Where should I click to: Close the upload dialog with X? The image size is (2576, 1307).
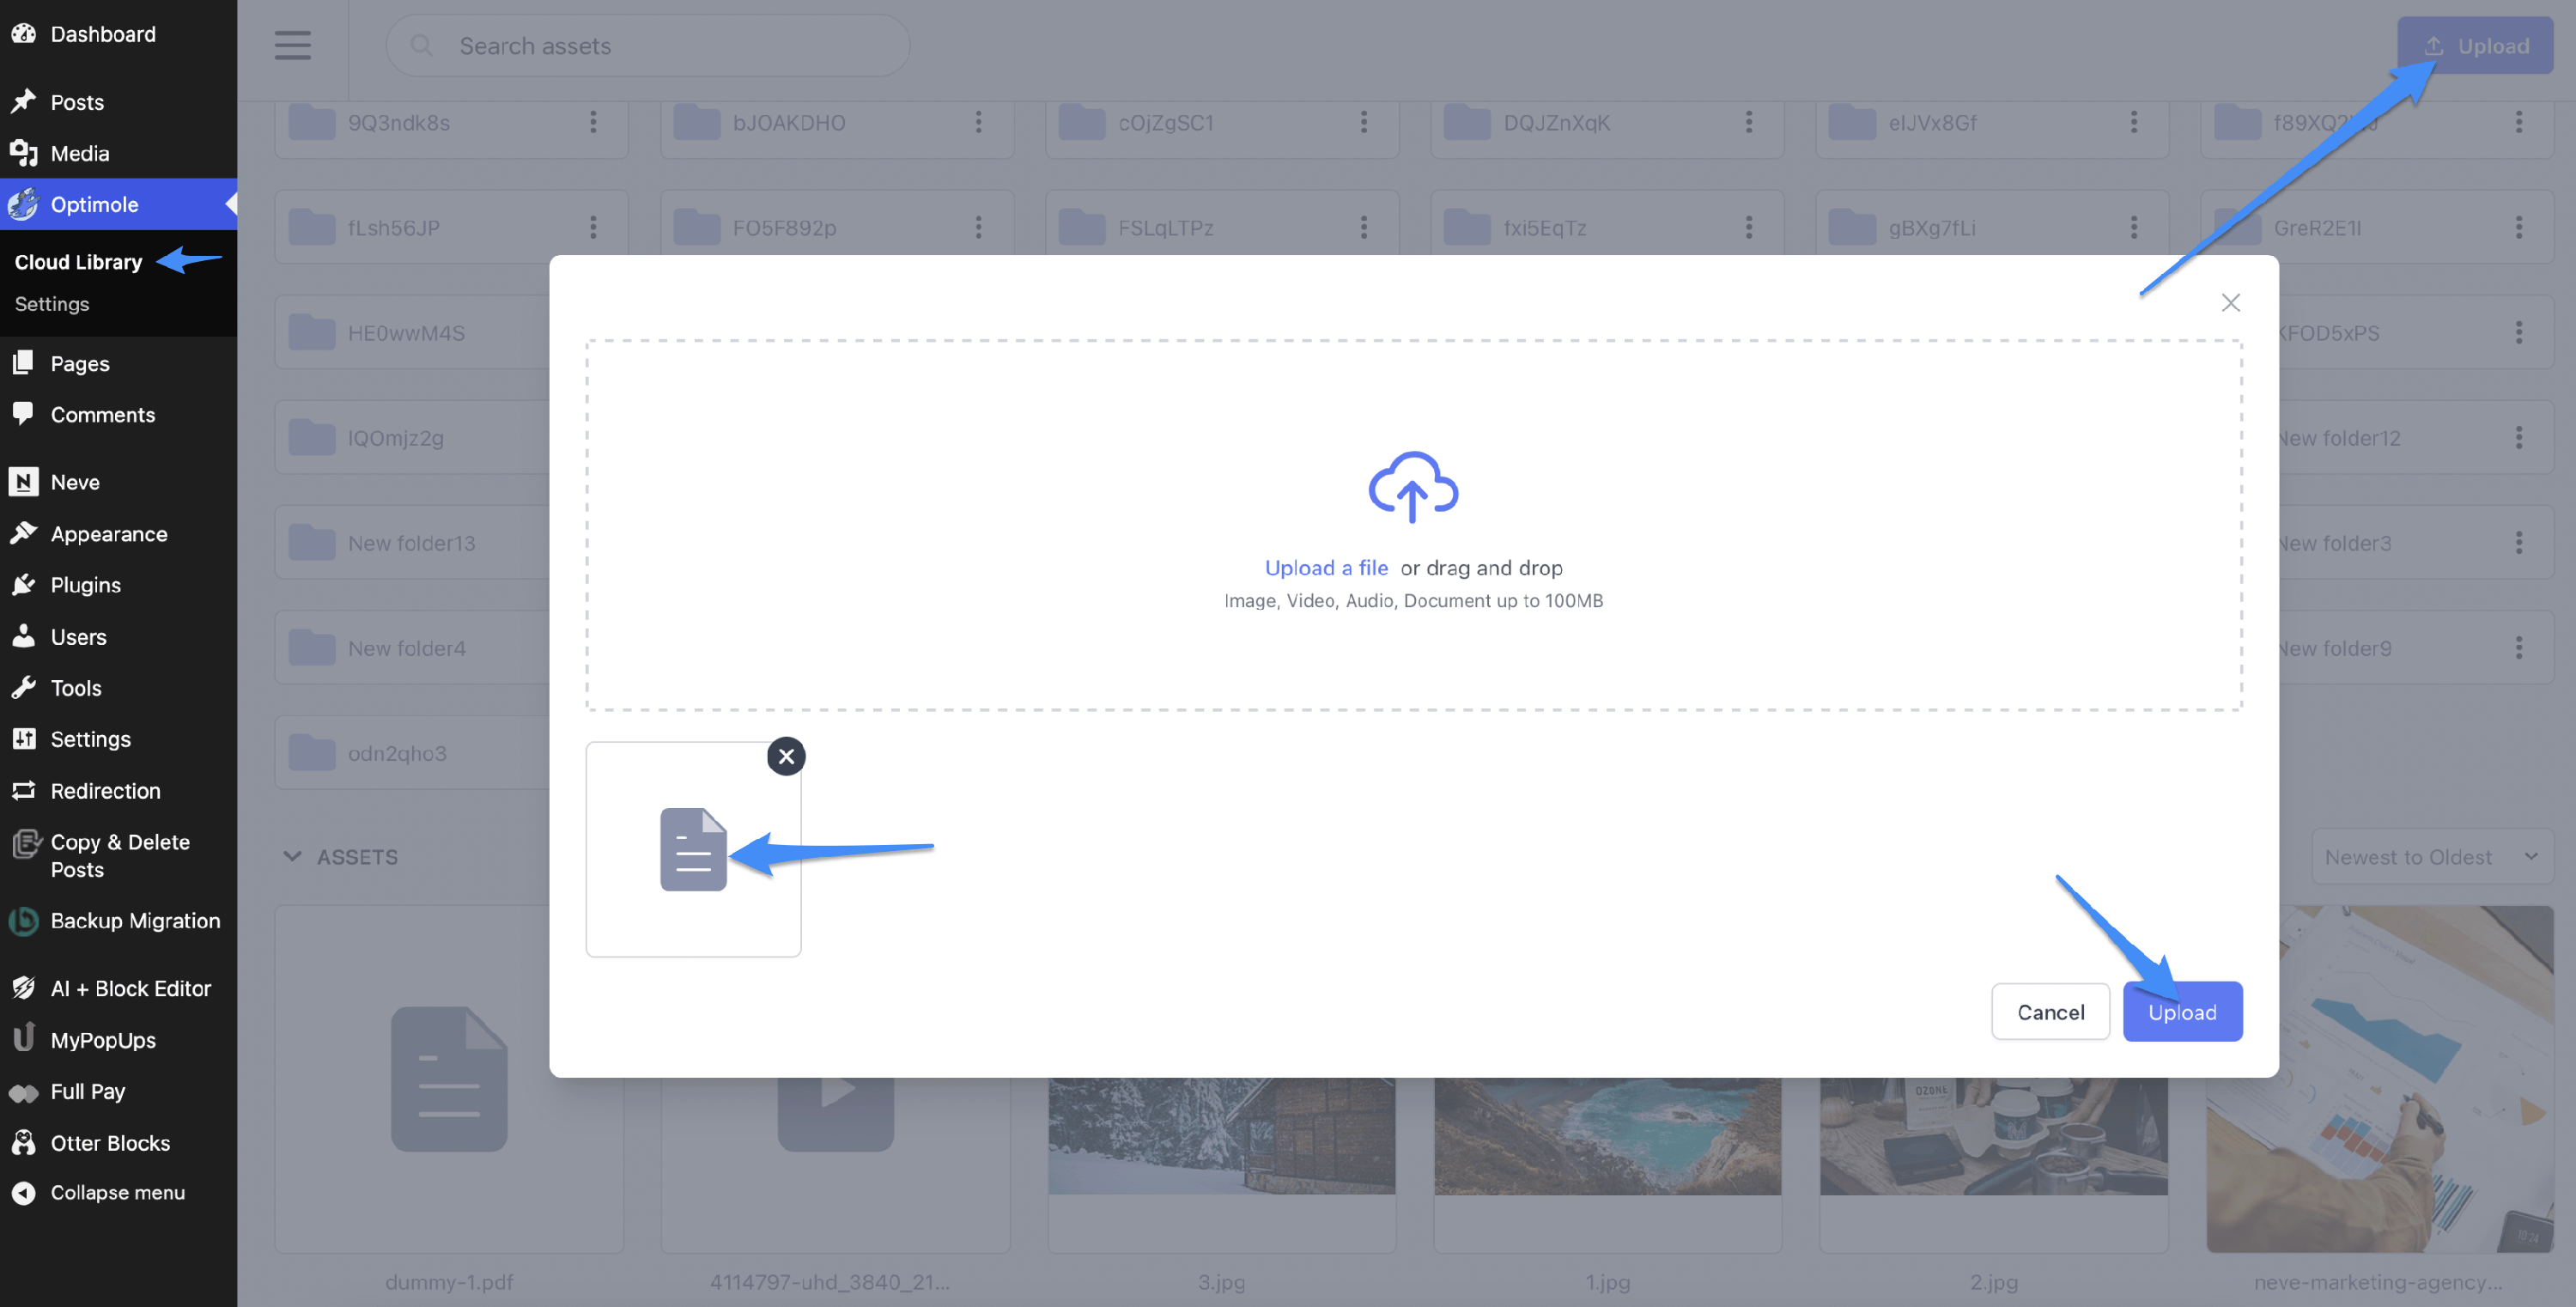tap(2230, 303)
